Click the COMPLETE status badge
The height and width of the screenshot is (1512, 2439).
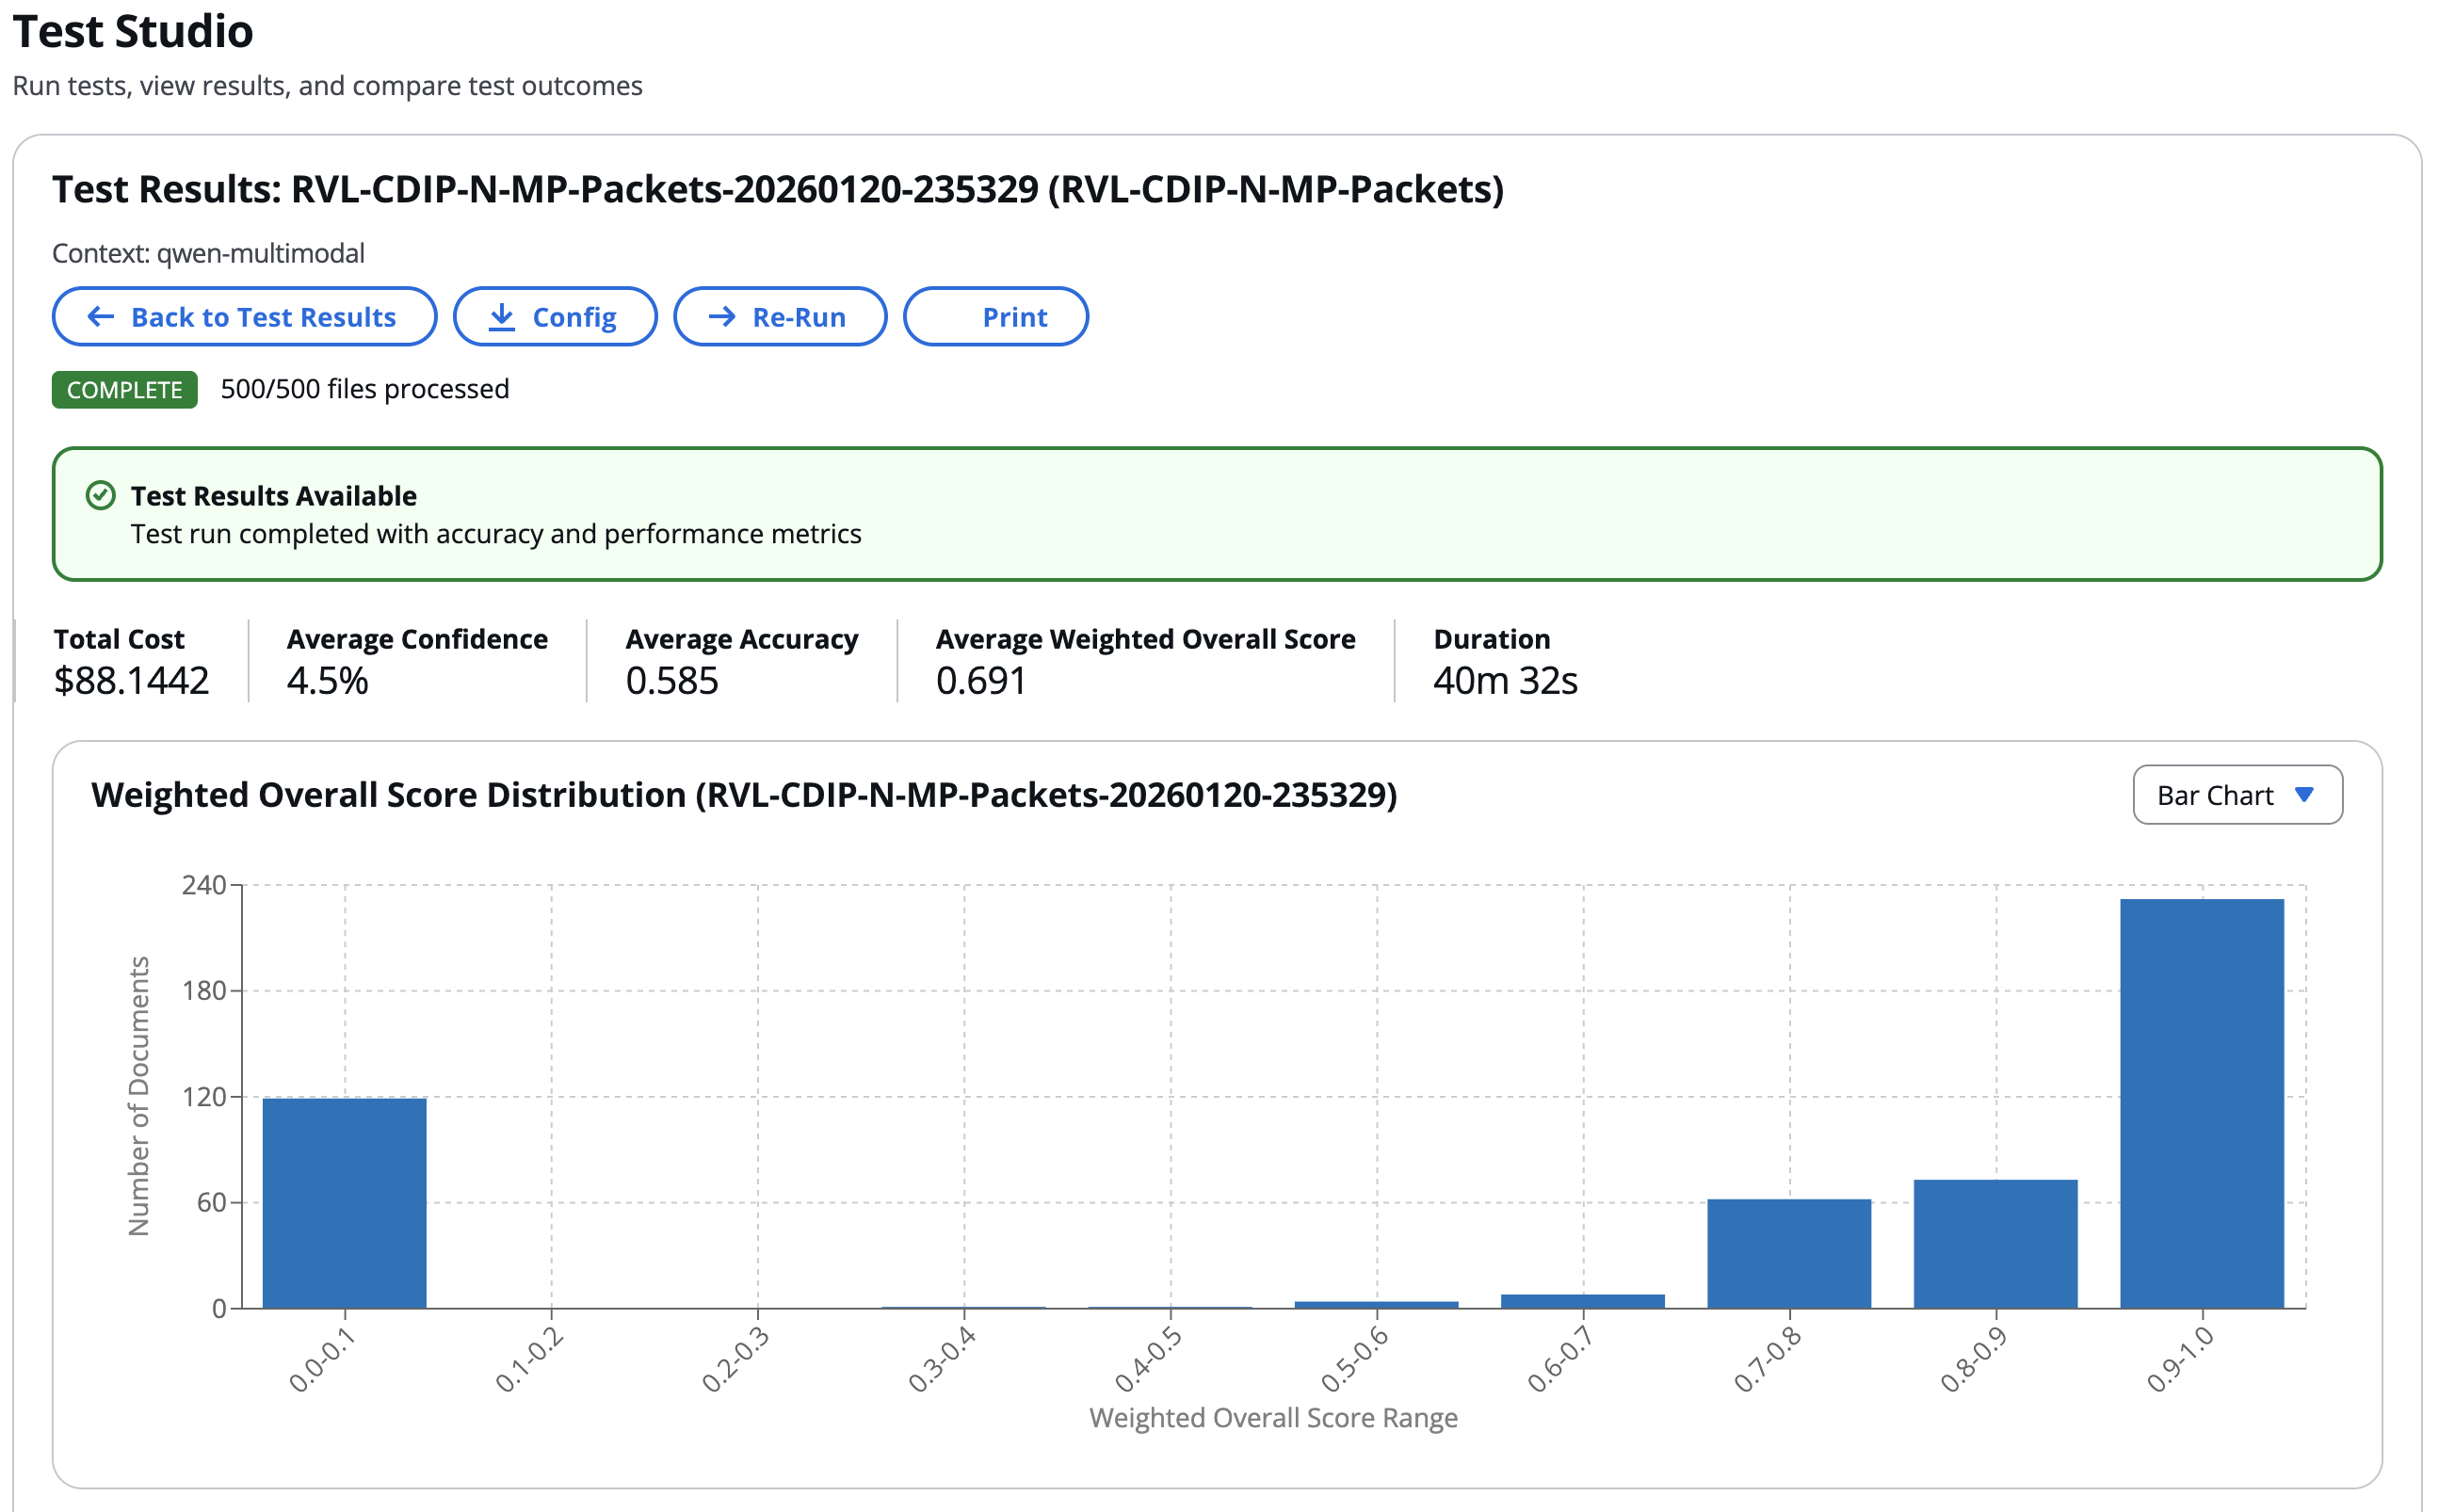[x=125, y=389]
